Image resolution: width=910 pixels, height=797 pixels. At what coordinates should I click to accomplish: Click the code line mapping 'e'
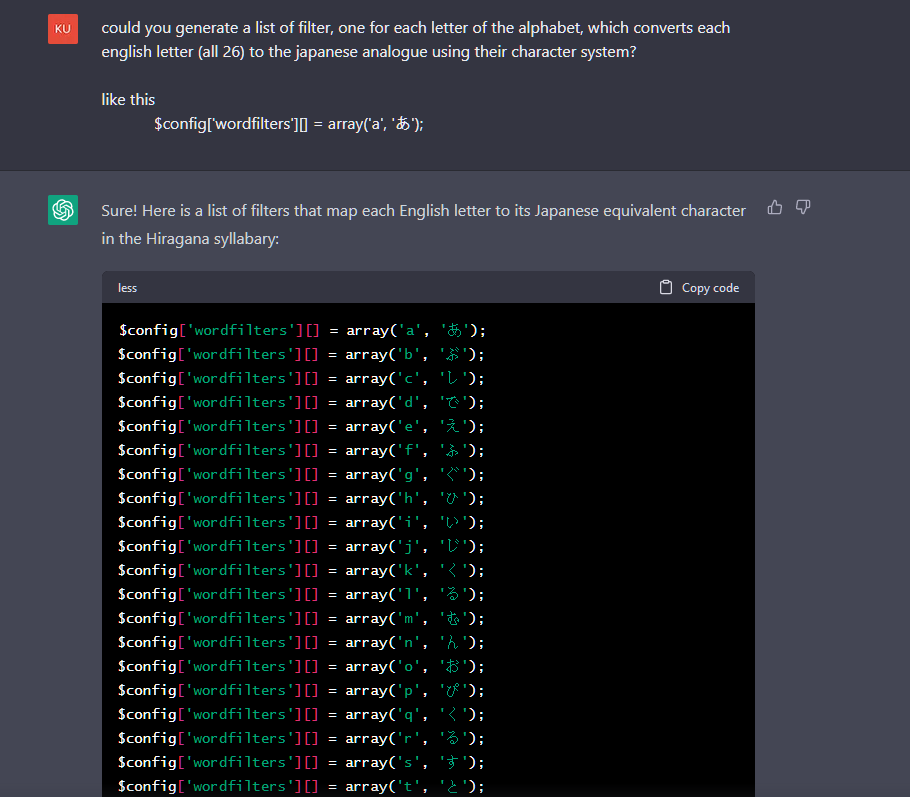301,426
